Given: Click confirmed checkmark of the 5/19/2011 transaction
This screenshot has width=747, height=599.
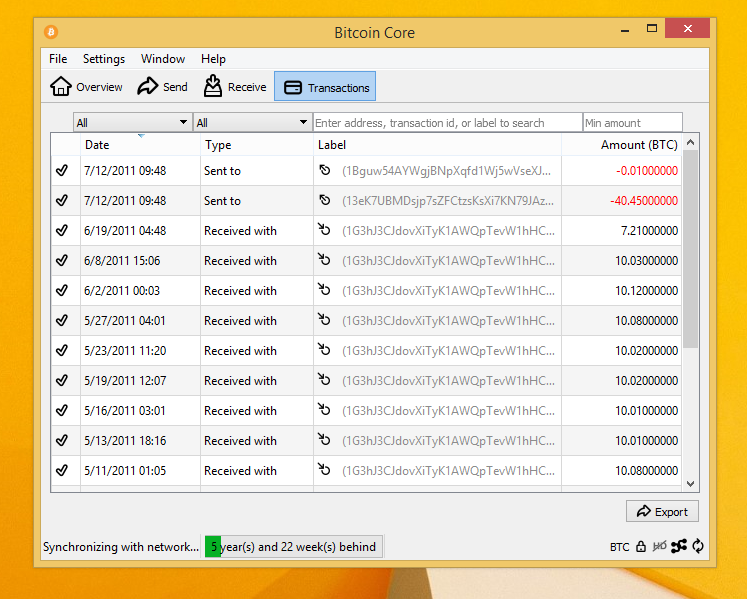Looking at the screenshot, I should click(62, 380).
